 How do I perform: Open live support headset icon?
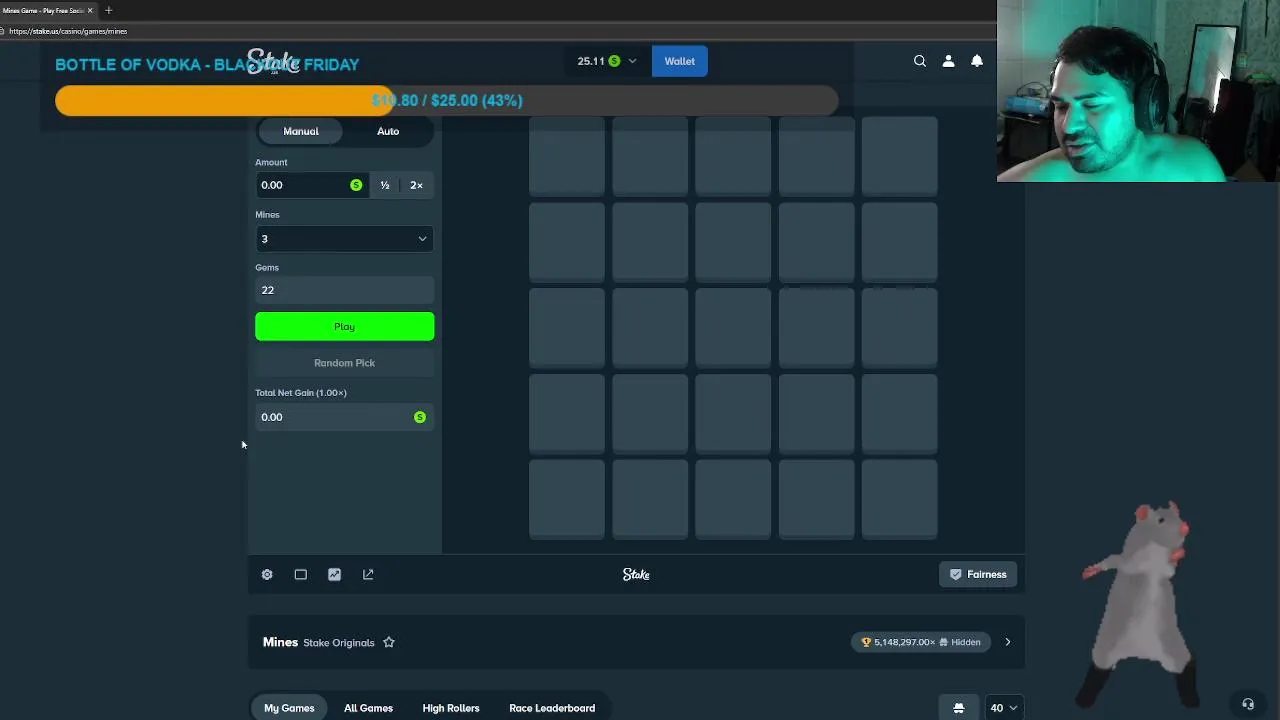point(1247,704)
